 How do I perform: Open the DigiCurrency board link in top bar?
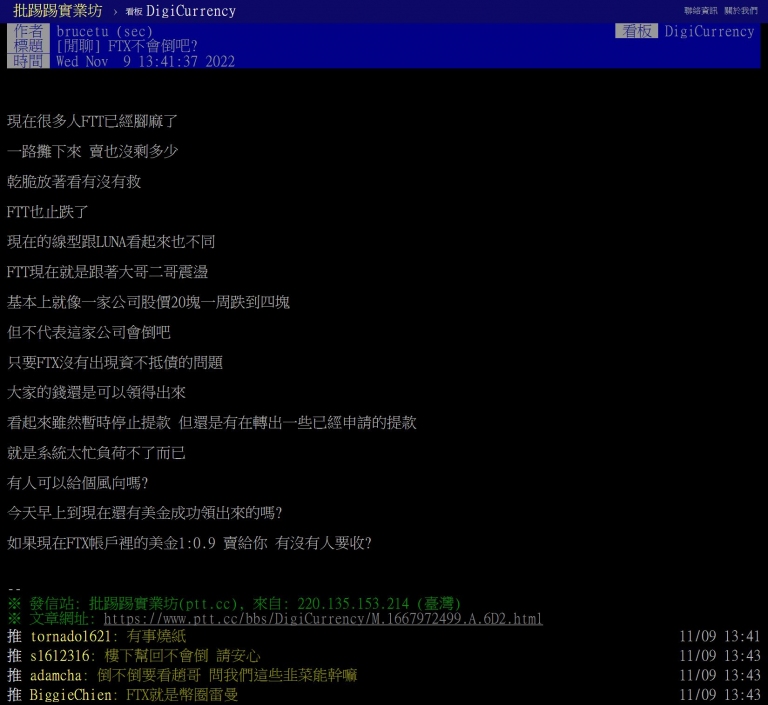point(181,11)
